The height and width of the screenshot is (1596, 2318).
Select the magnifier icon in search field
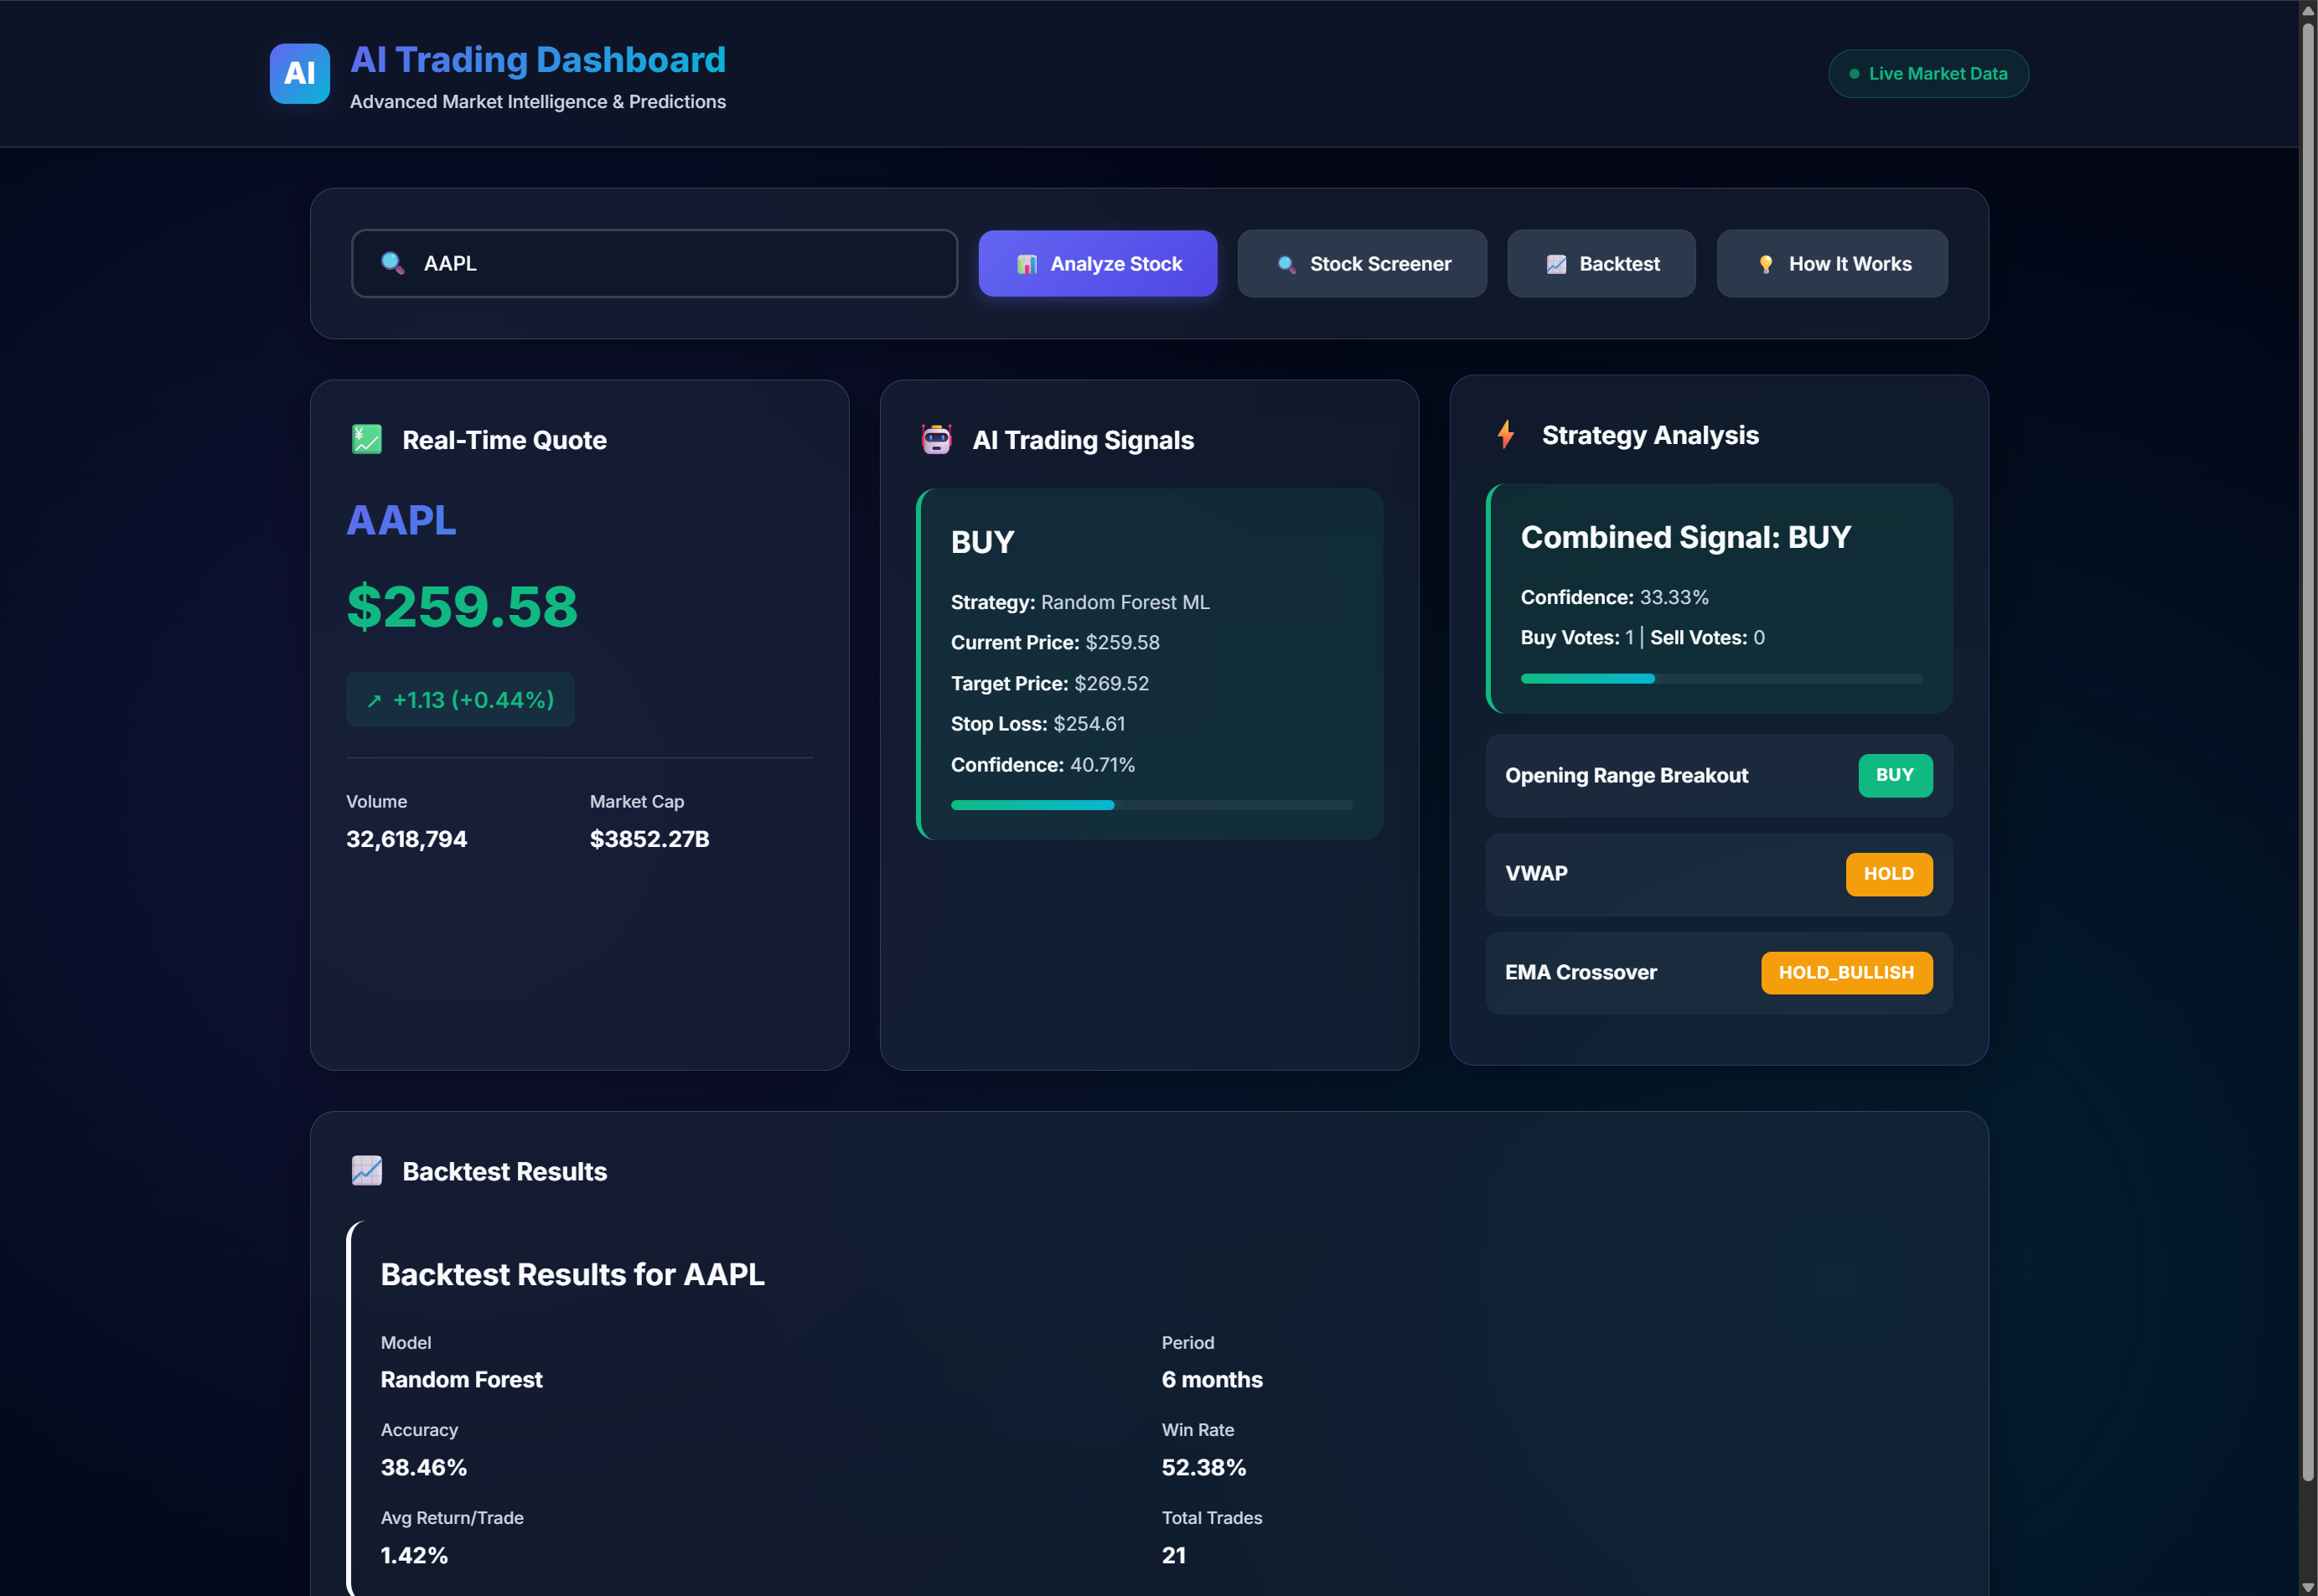tap(392, 263)
